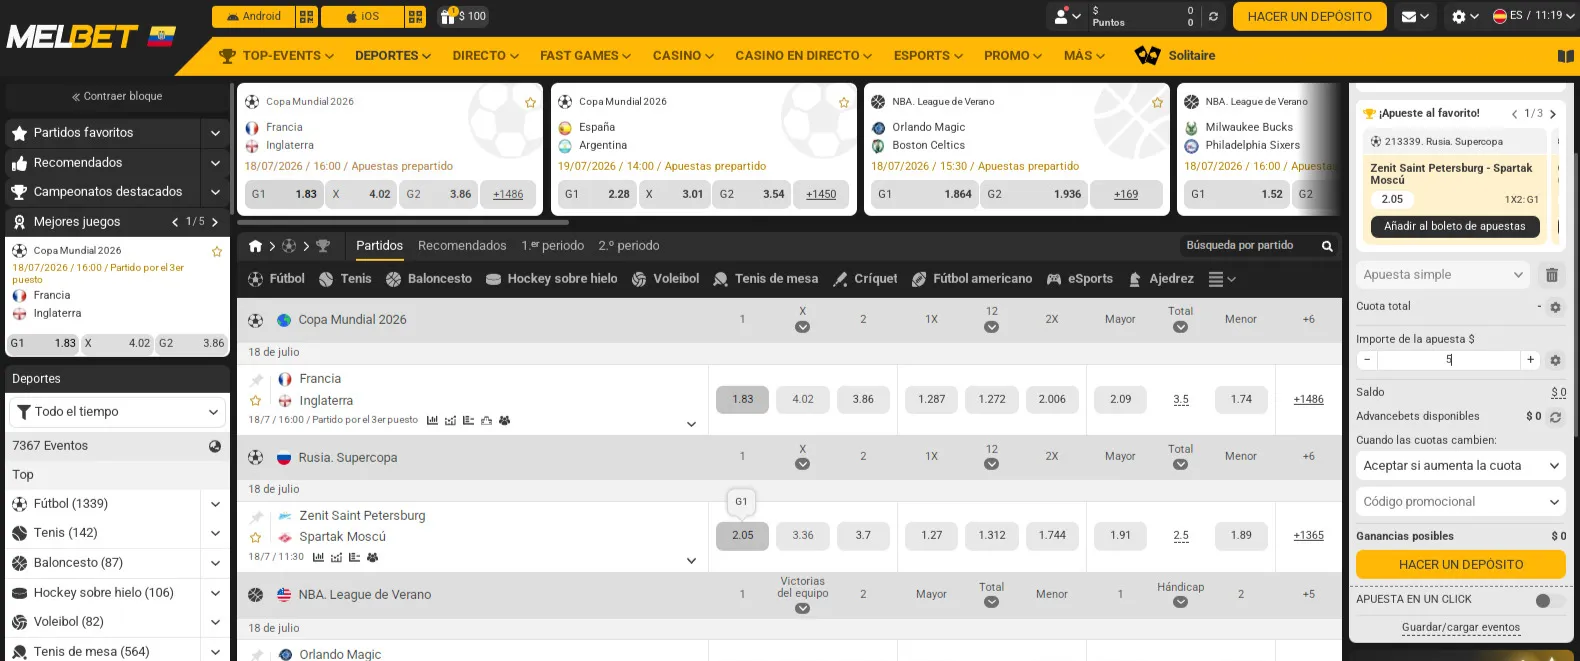This screenshot has height=661, width=1580.
Task: Click the stake amount input field
Action: 1449,360
